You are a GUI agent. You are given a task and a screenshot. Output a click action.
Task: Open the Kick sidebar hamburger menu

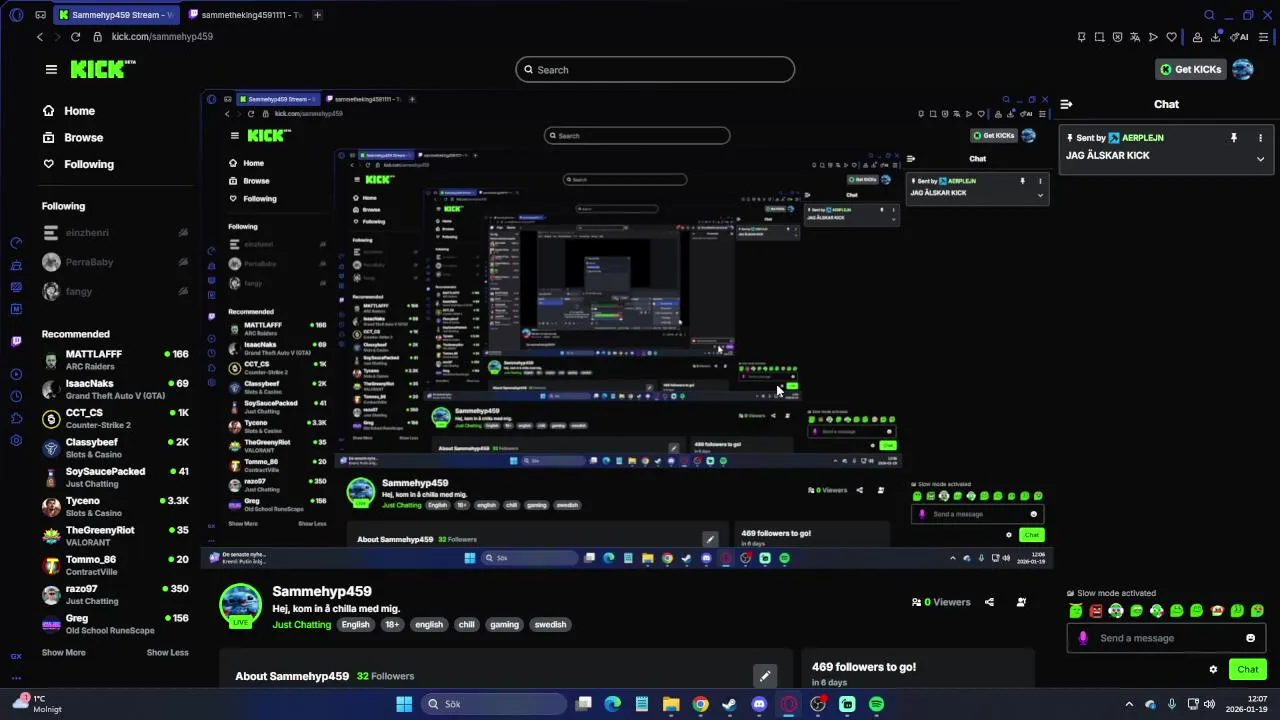click(x=51, y=69)
